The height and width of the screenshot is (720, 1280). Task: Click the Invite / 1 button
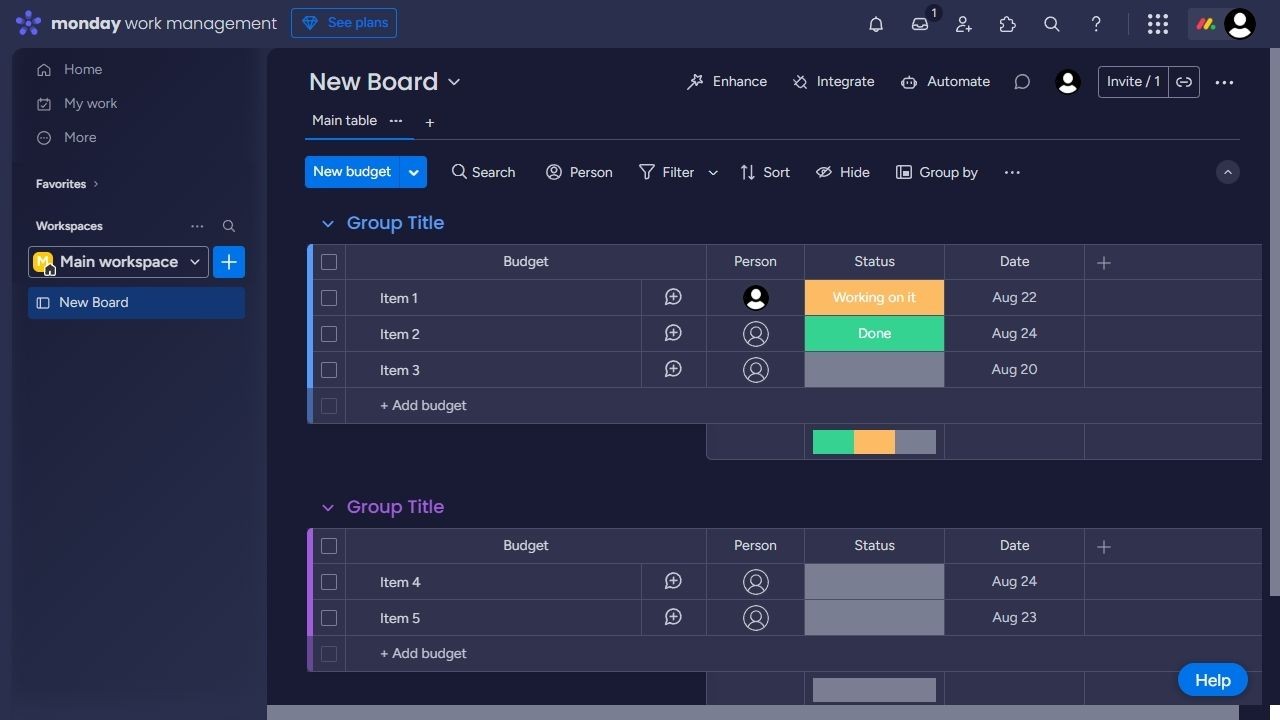pyautogui.click(x=1133, y=81)
